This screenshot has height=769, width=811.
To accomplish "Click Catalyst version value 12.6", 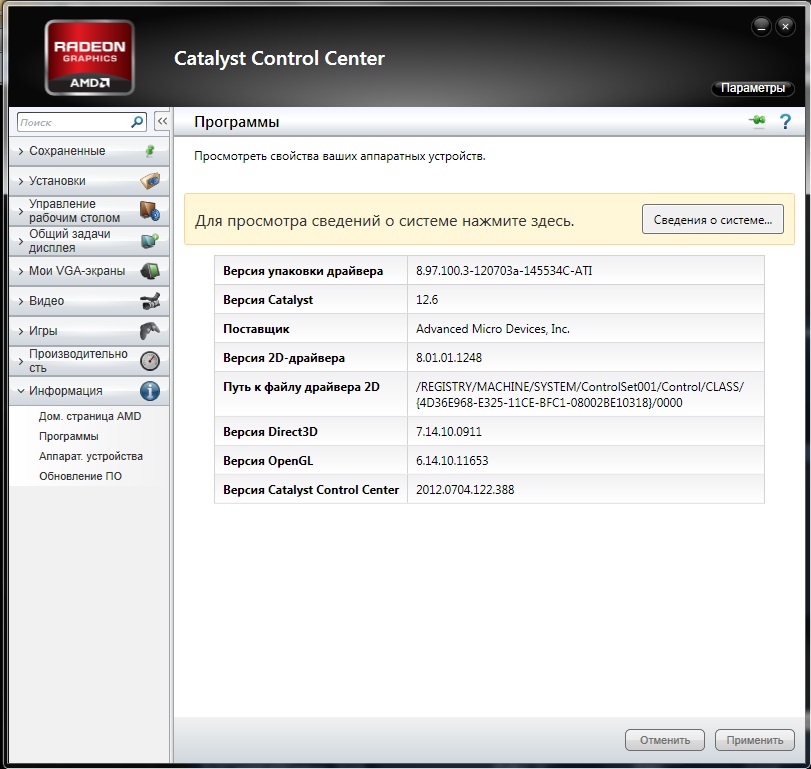I will point(427,299).
